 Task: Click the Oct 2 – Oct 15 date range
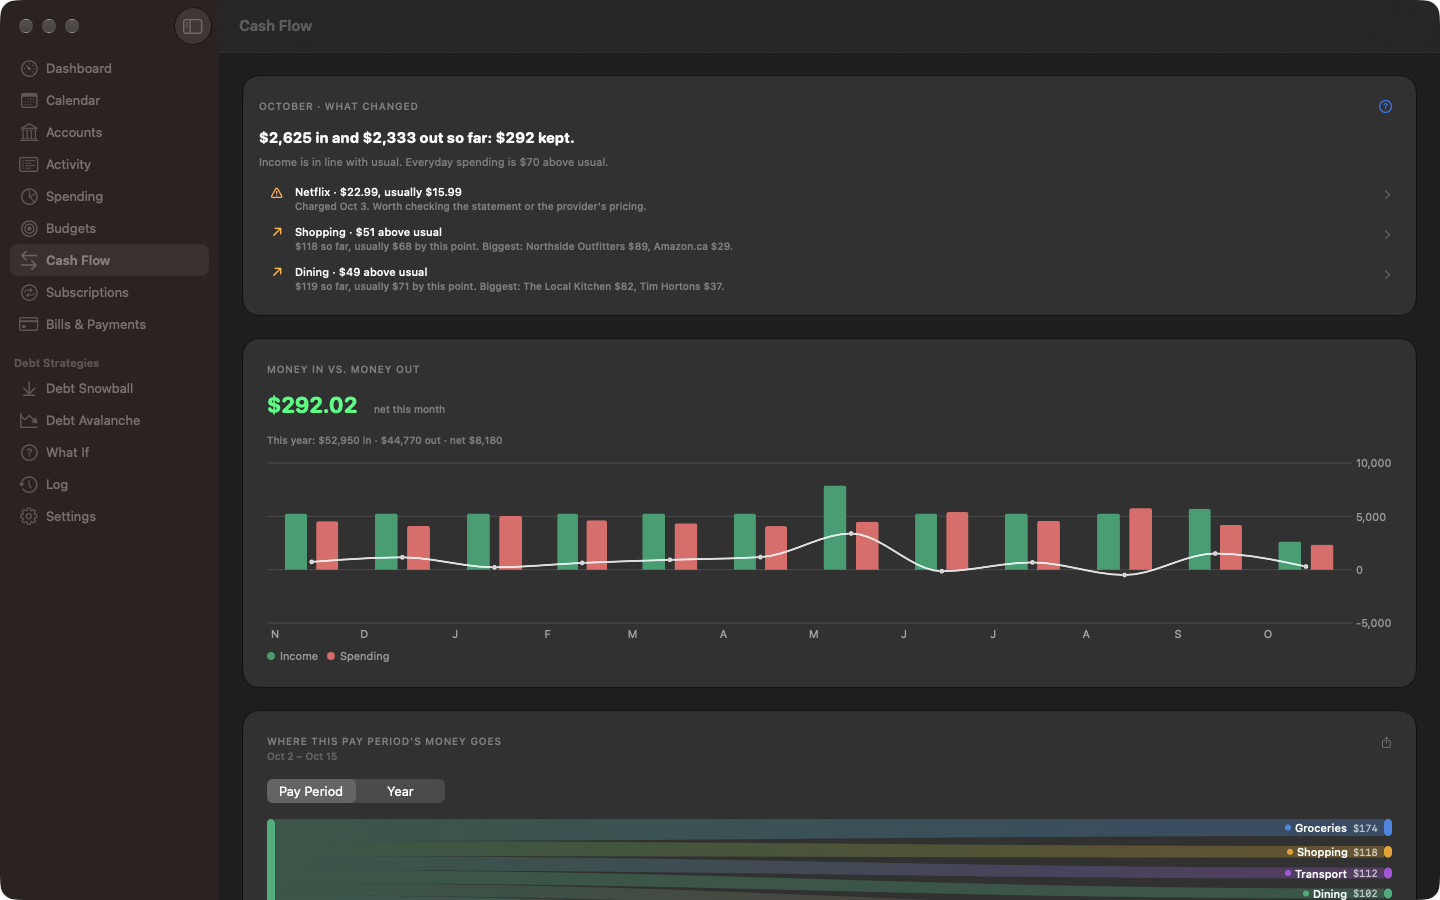coord(302,757)
